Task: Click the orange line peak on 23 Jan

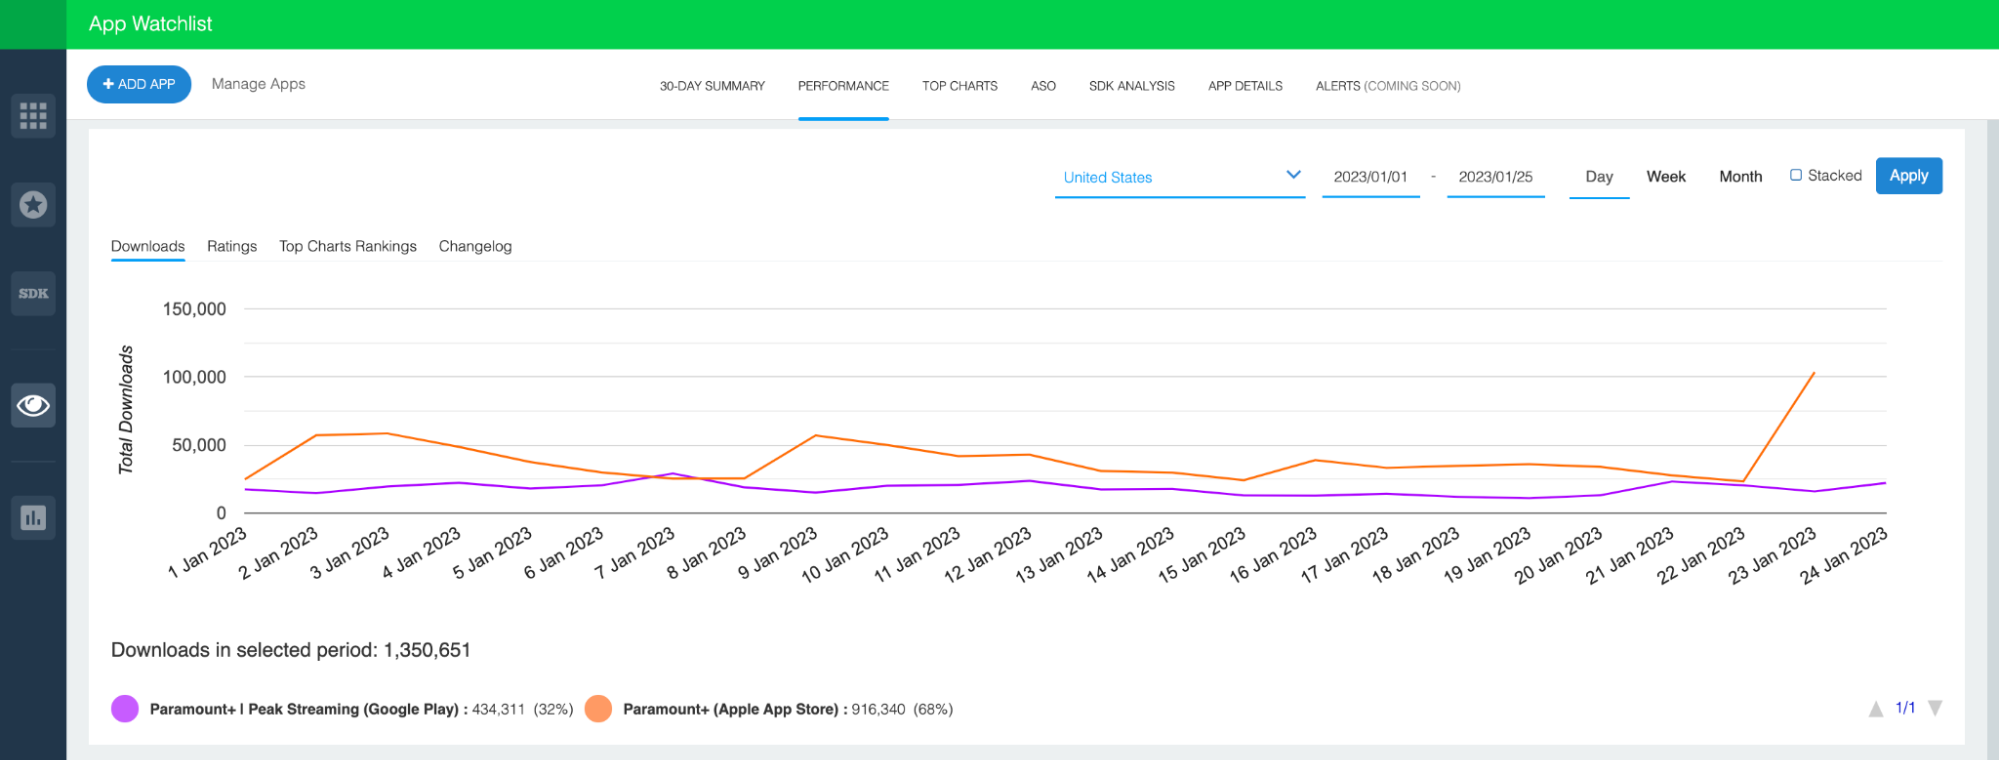Action: tap(1814, 373)
